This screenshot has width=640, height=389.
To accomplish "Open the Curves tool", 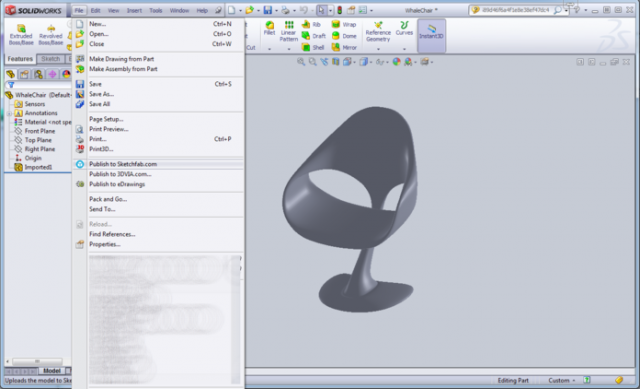I will [404, 29].
